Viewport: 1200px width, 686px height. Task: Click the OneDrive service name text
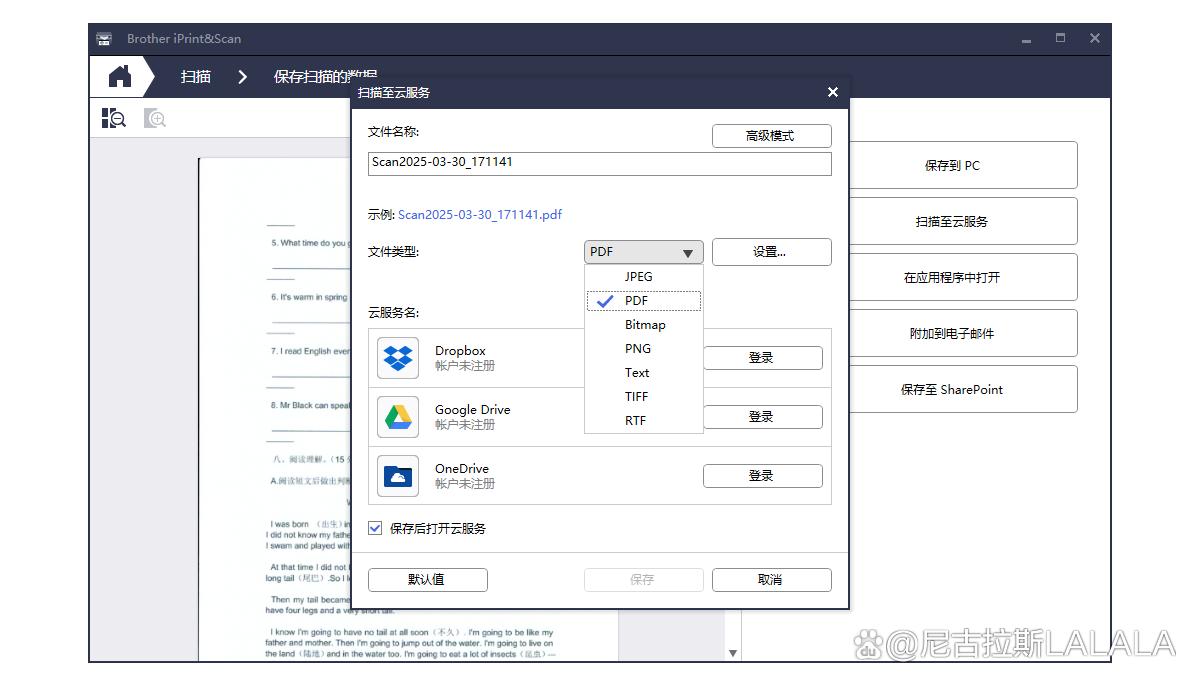[462, 469]
